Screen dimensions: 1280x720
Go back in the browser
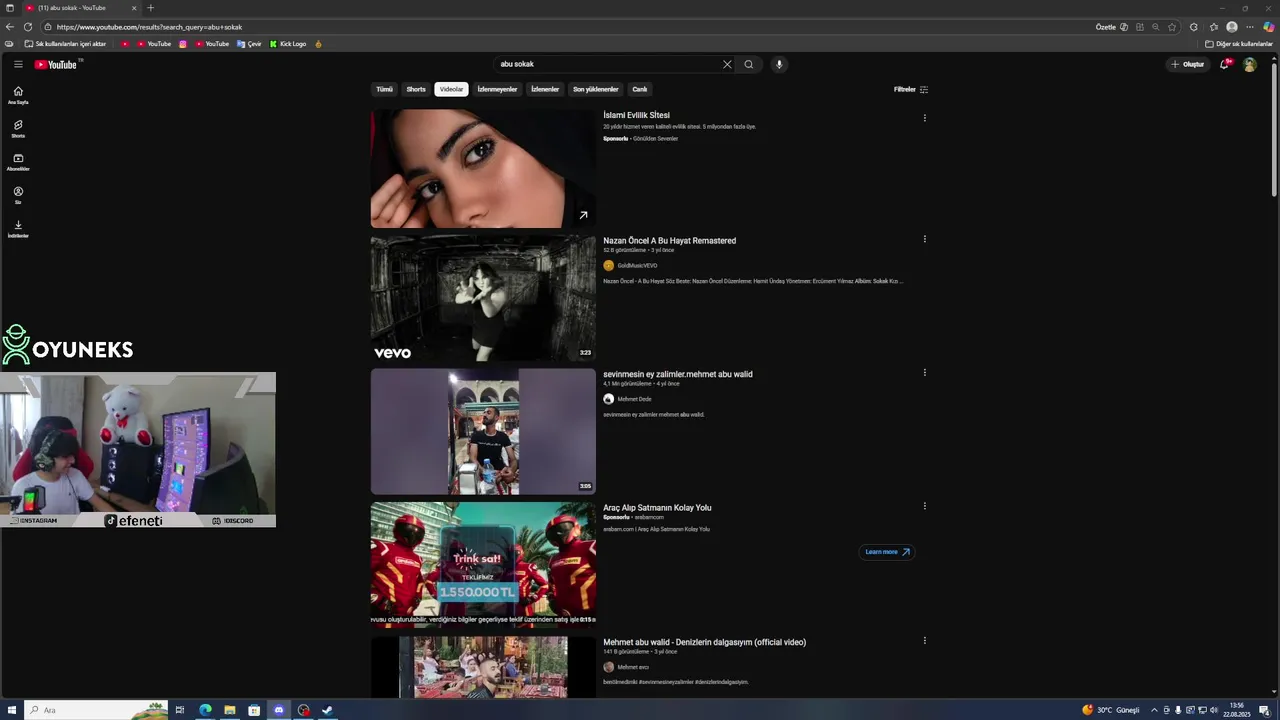pos(10,27)
